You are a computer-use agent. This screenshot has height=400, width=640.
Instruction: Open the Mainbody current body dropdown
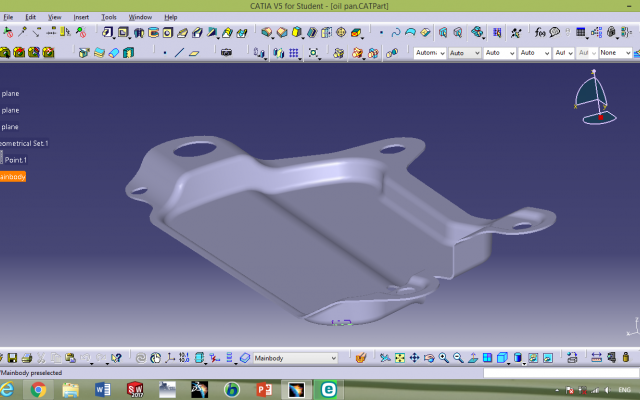(x=296, y=358)
